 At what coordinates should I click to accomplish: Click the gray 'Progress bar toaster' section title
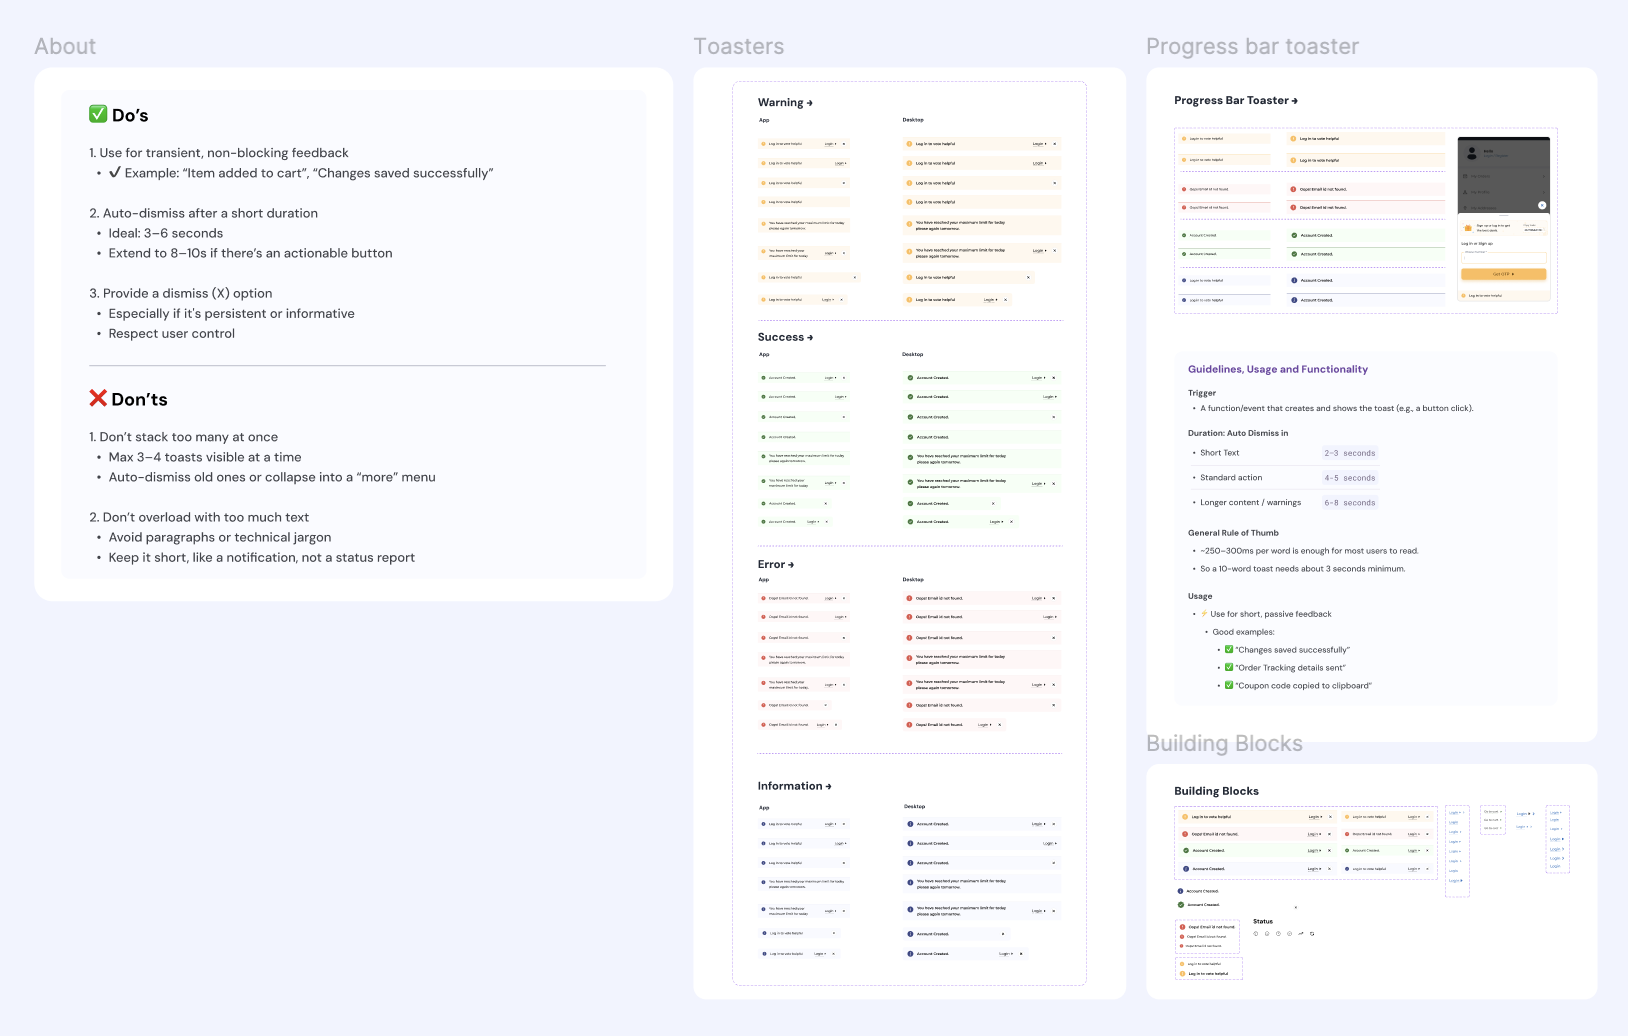pos(1253,47)
